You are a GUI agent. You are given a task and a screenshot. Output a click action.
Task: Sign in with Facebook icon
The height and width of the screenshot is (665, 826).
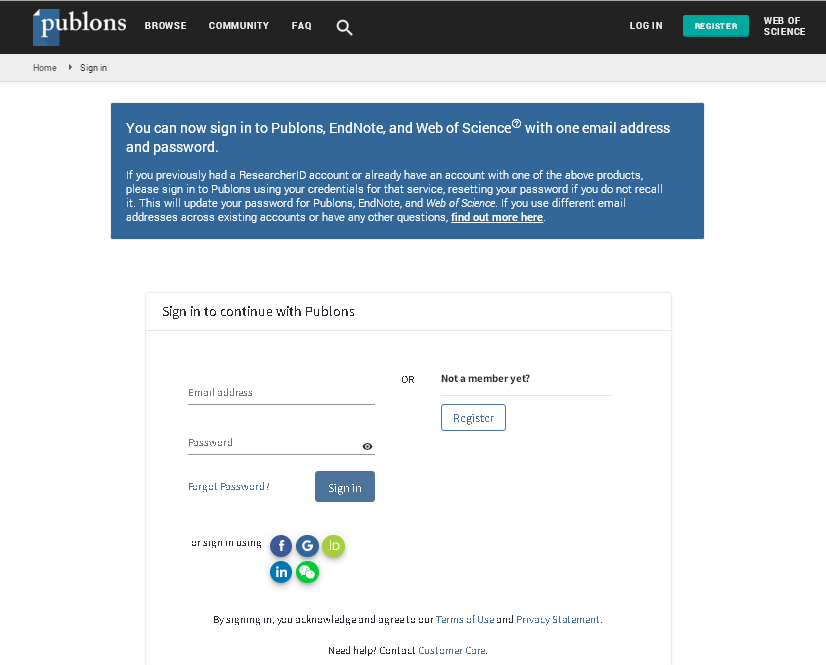[281, 546]
